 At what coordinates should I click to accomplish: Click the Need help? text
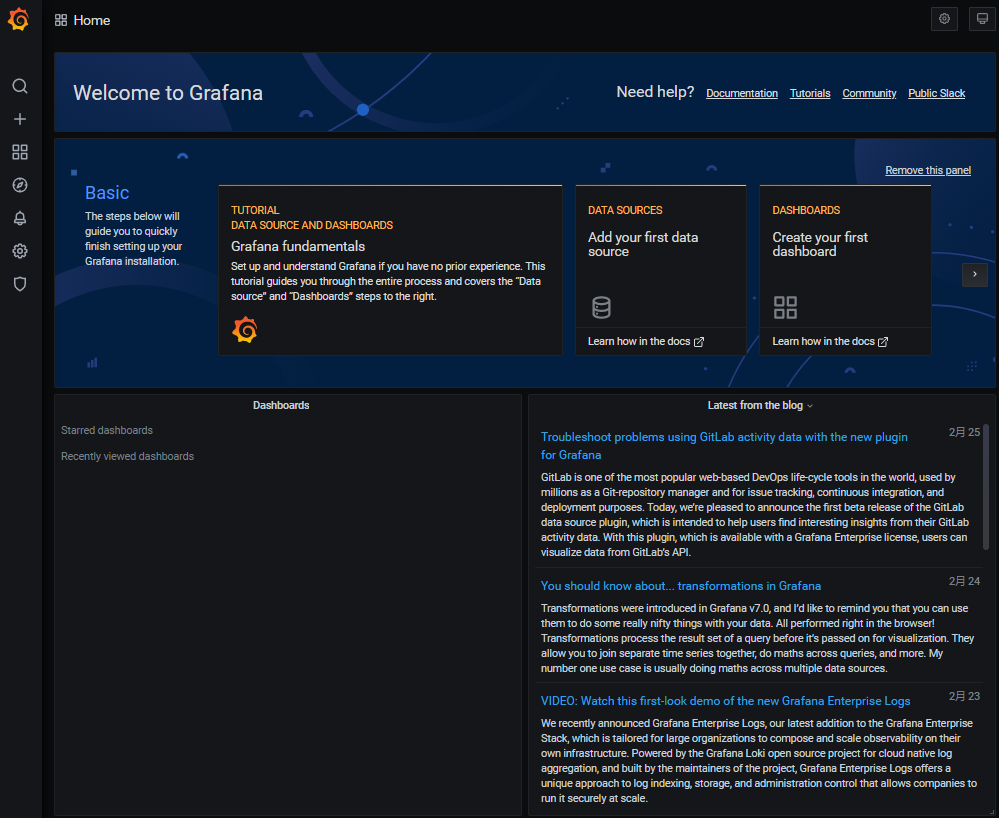[x=655, y=92]
